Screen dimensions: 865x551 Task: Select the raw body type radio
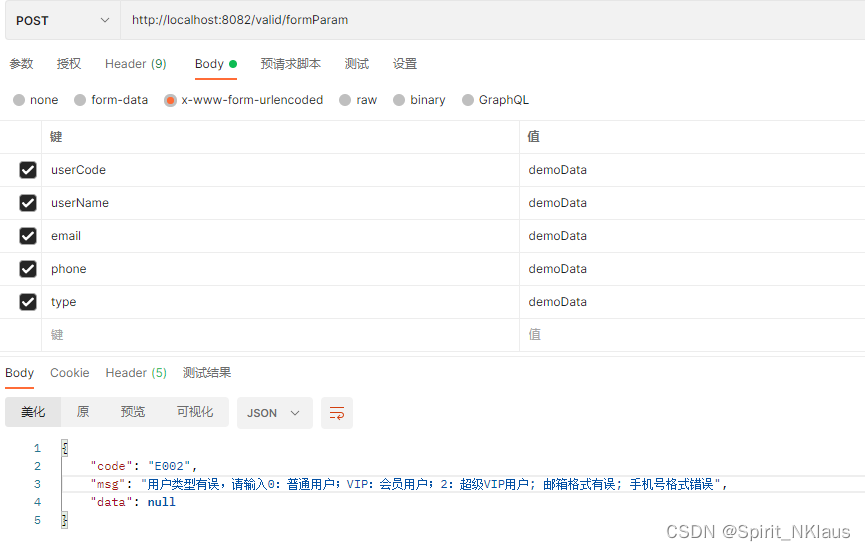[x=345, y=100]
